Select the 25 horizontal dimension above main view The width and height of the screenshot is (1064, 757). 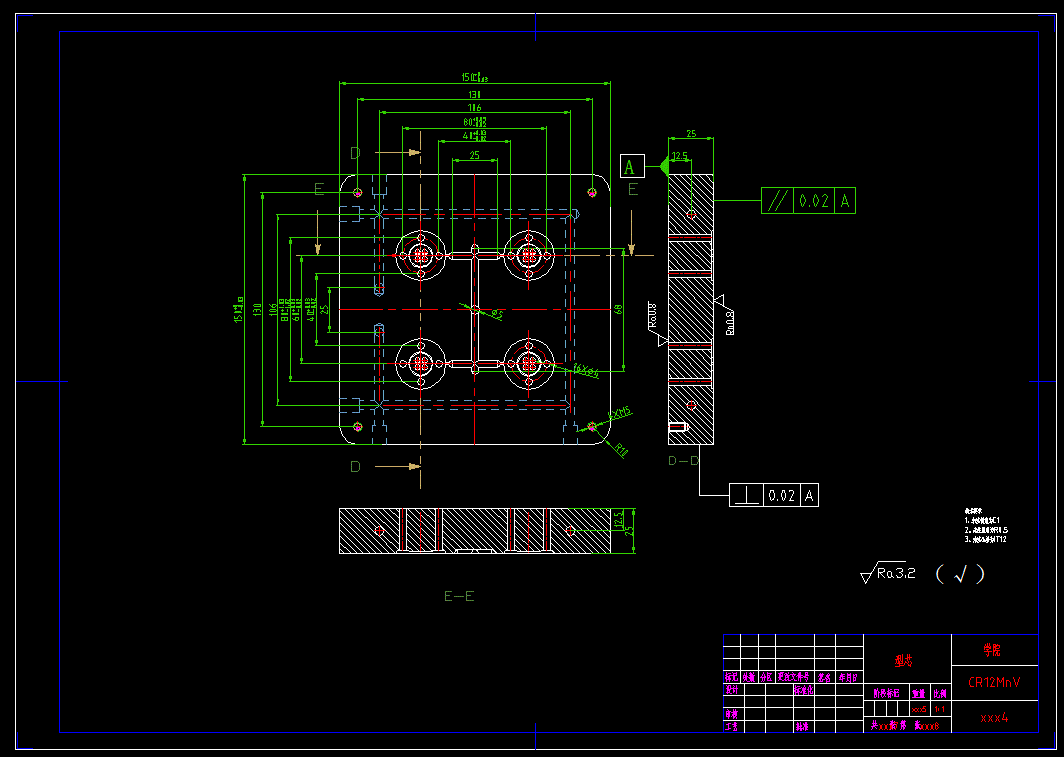click(474, 155)
